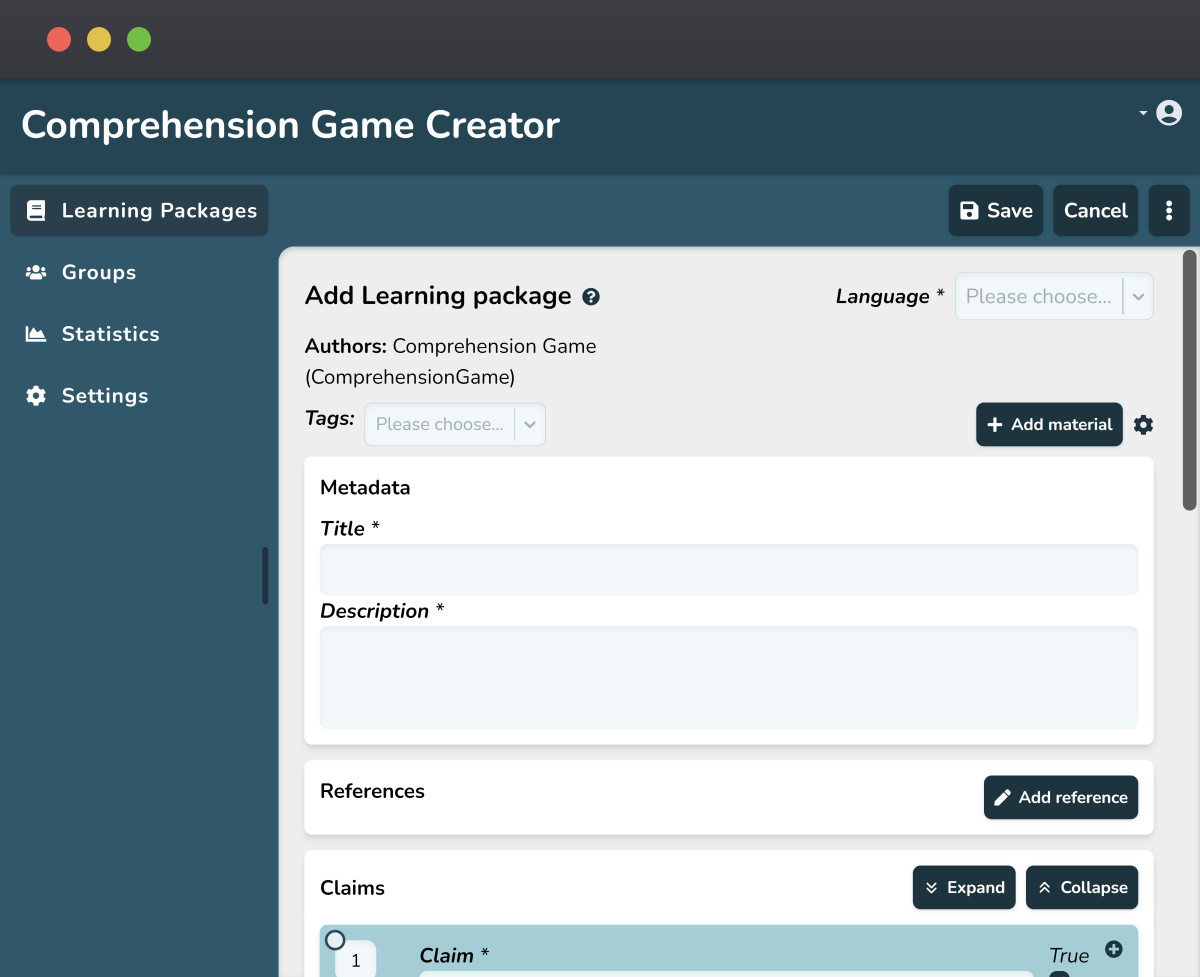
Task: Click the Comprehension Game Creator title
Action: click(290, 125)
